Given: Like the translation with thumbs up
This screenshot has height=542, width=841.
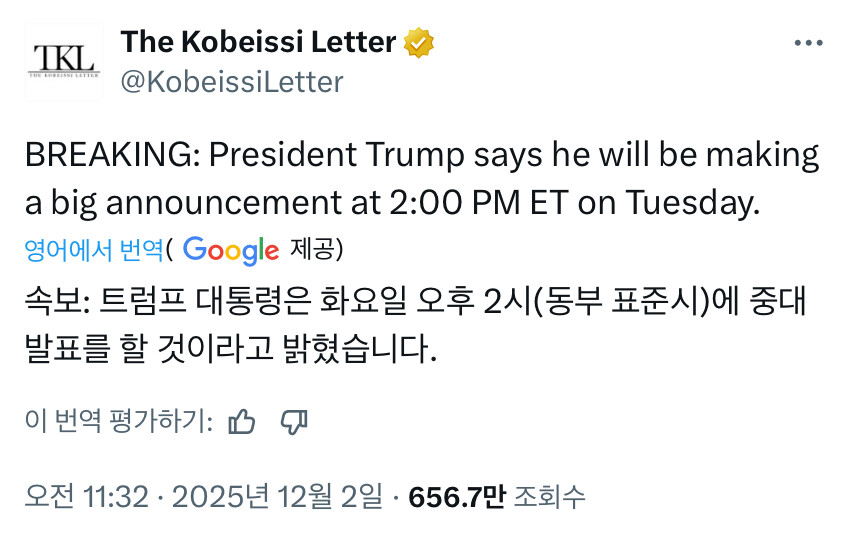Looking at the screenshot, I should coord(242,423).
